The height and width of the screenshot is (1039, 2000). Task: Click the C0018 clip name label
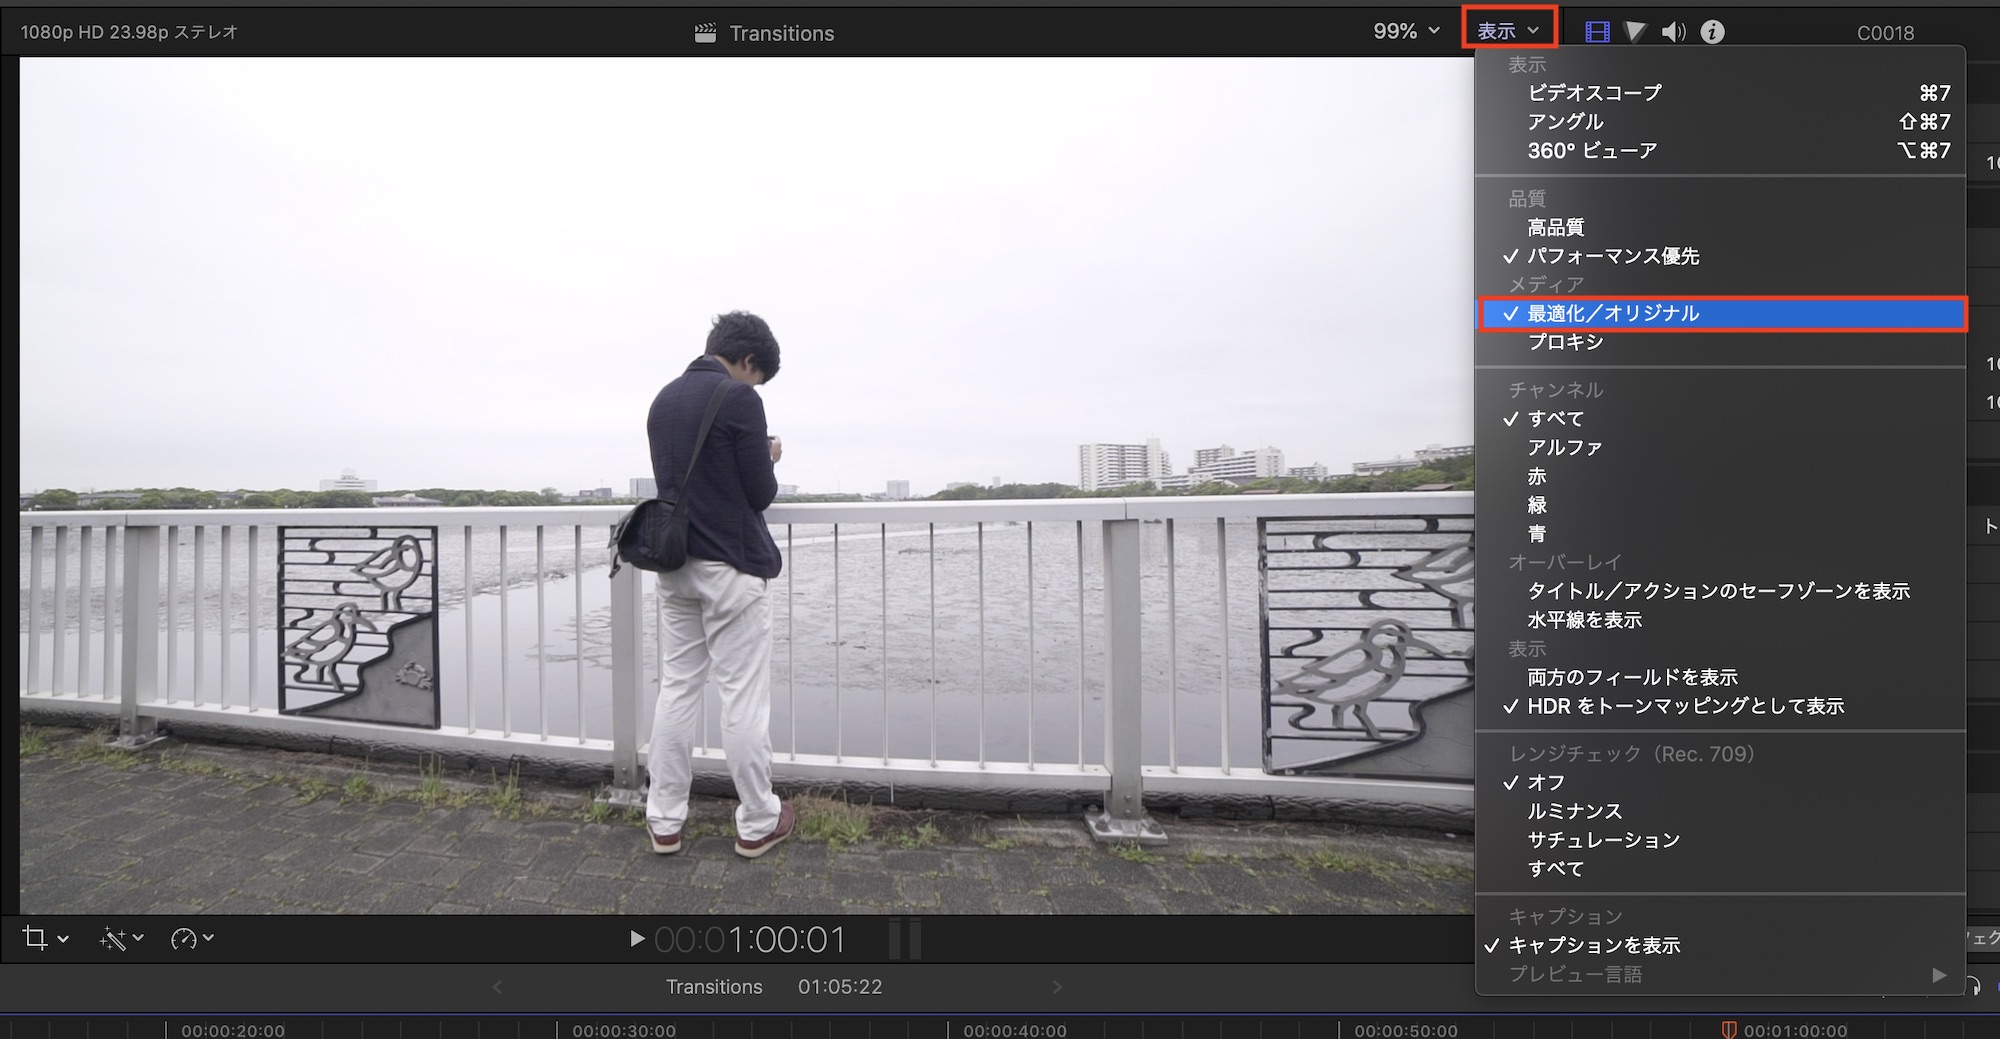1885,33
